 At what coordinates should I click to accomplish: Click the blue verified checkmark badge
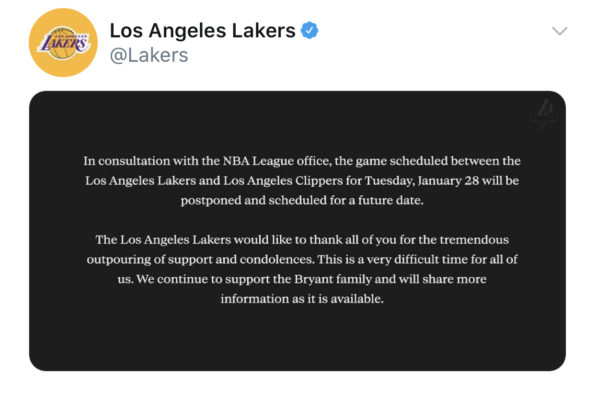(309, 30)
